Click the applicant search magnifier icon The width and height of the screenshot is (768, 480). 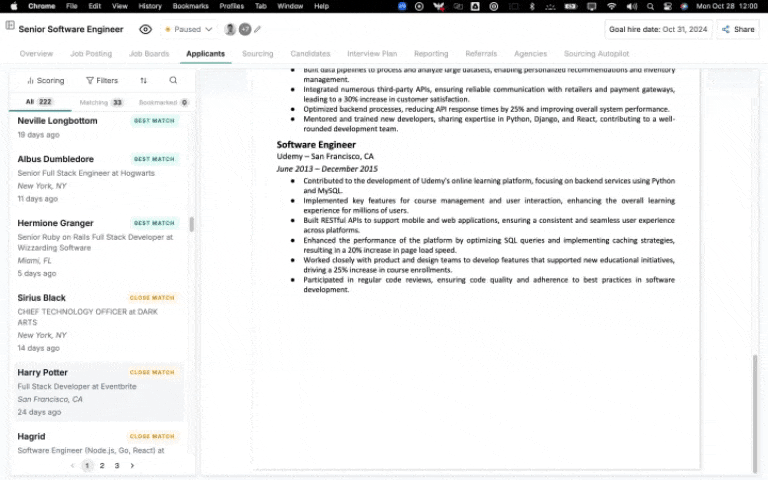(x=173, y=80)
